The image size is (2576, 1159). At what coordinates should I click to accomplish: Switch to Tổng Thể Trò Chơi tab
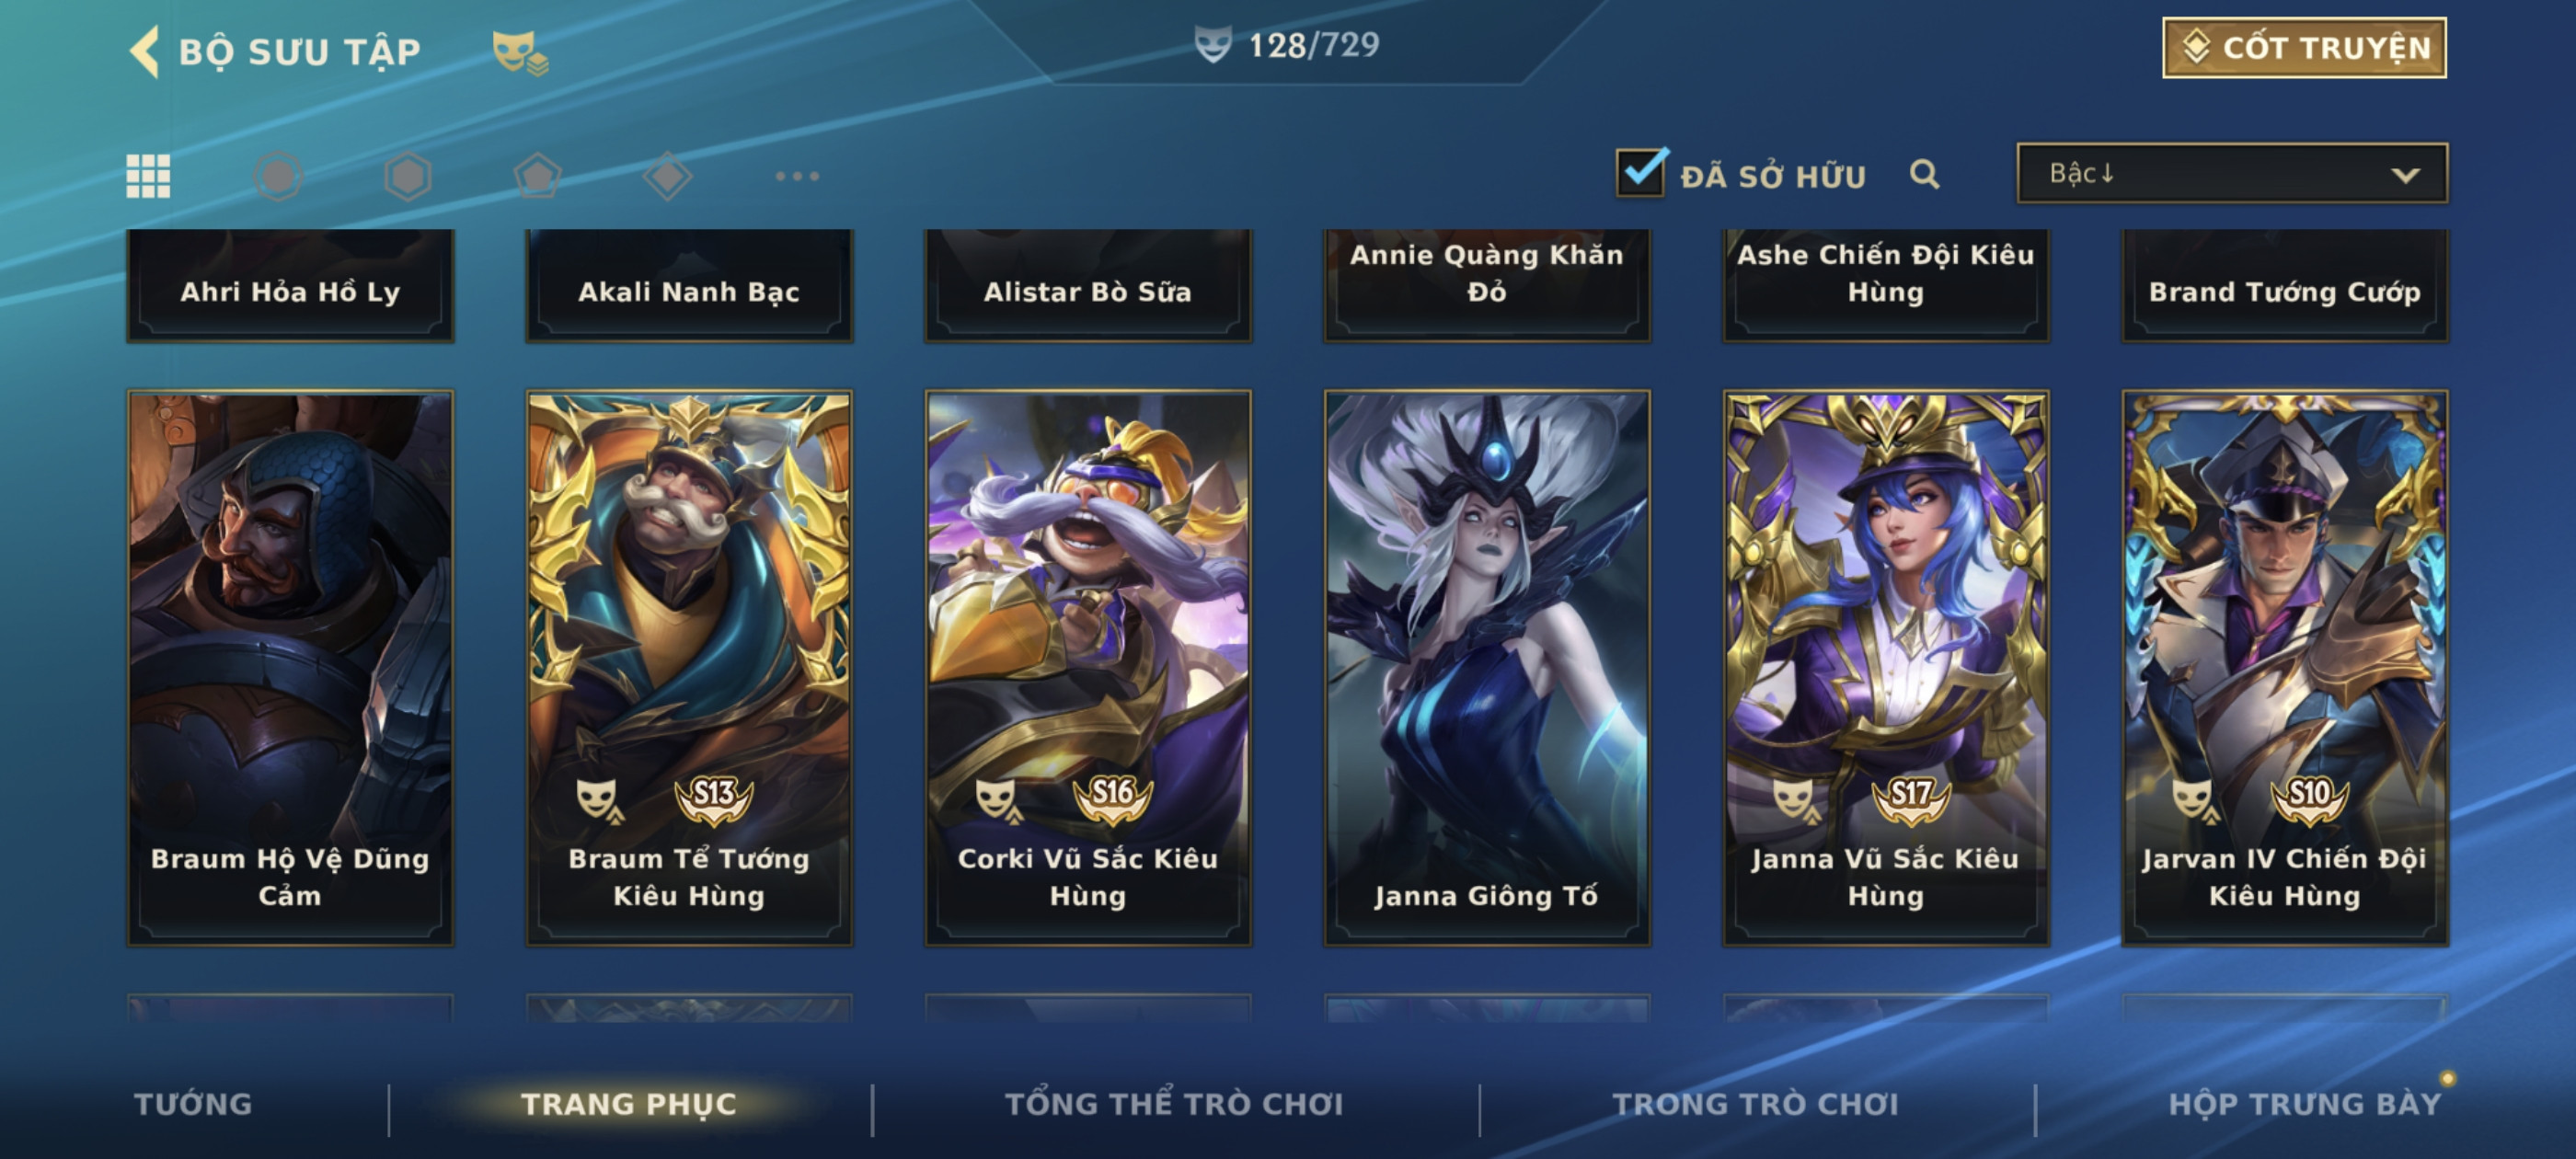[1174, 1103]
